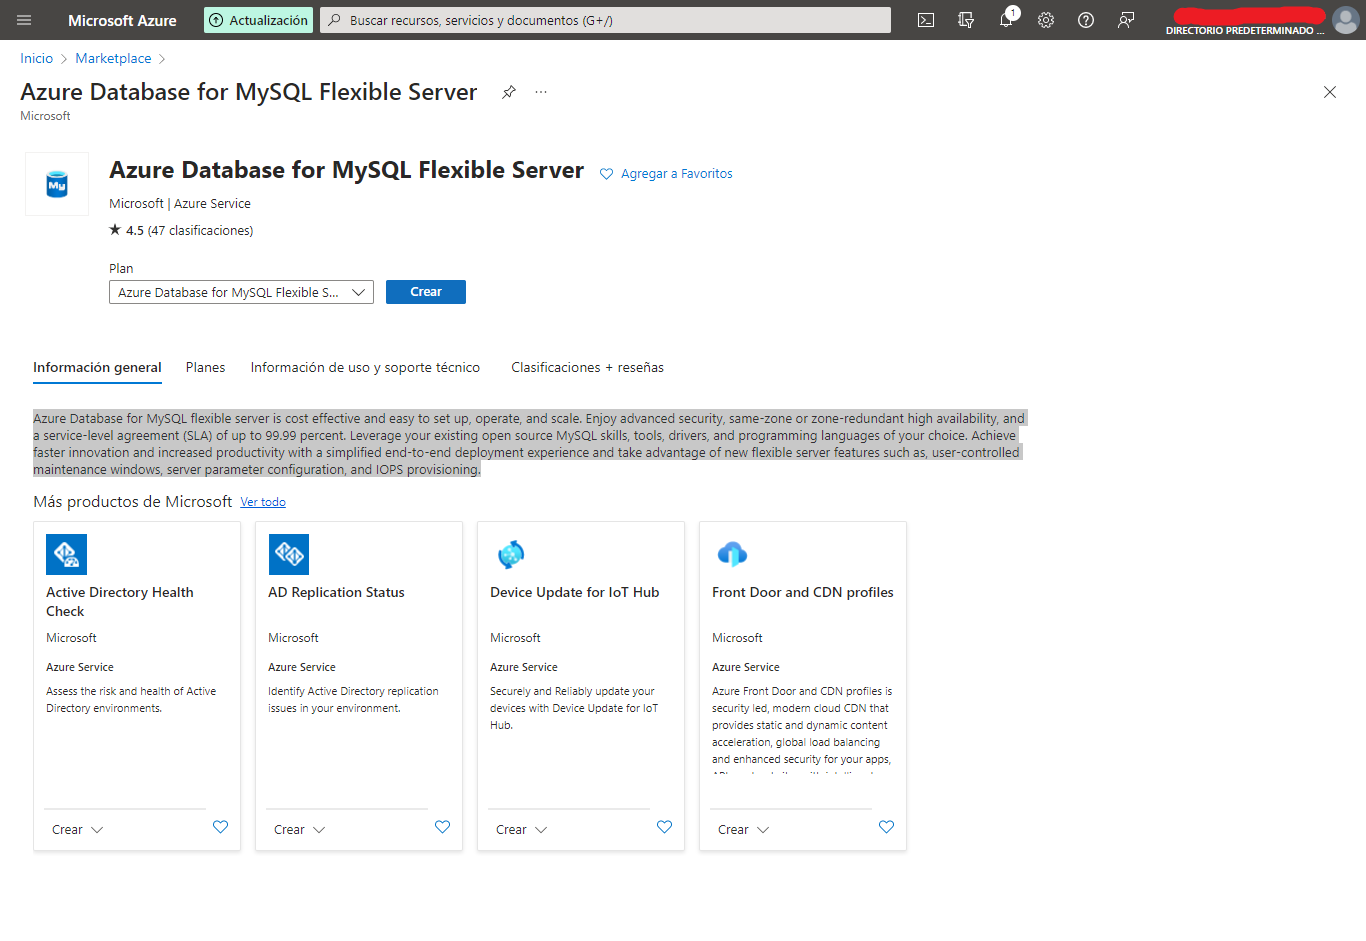Expand Crear on Front Door and CDN card

(744, 830)
